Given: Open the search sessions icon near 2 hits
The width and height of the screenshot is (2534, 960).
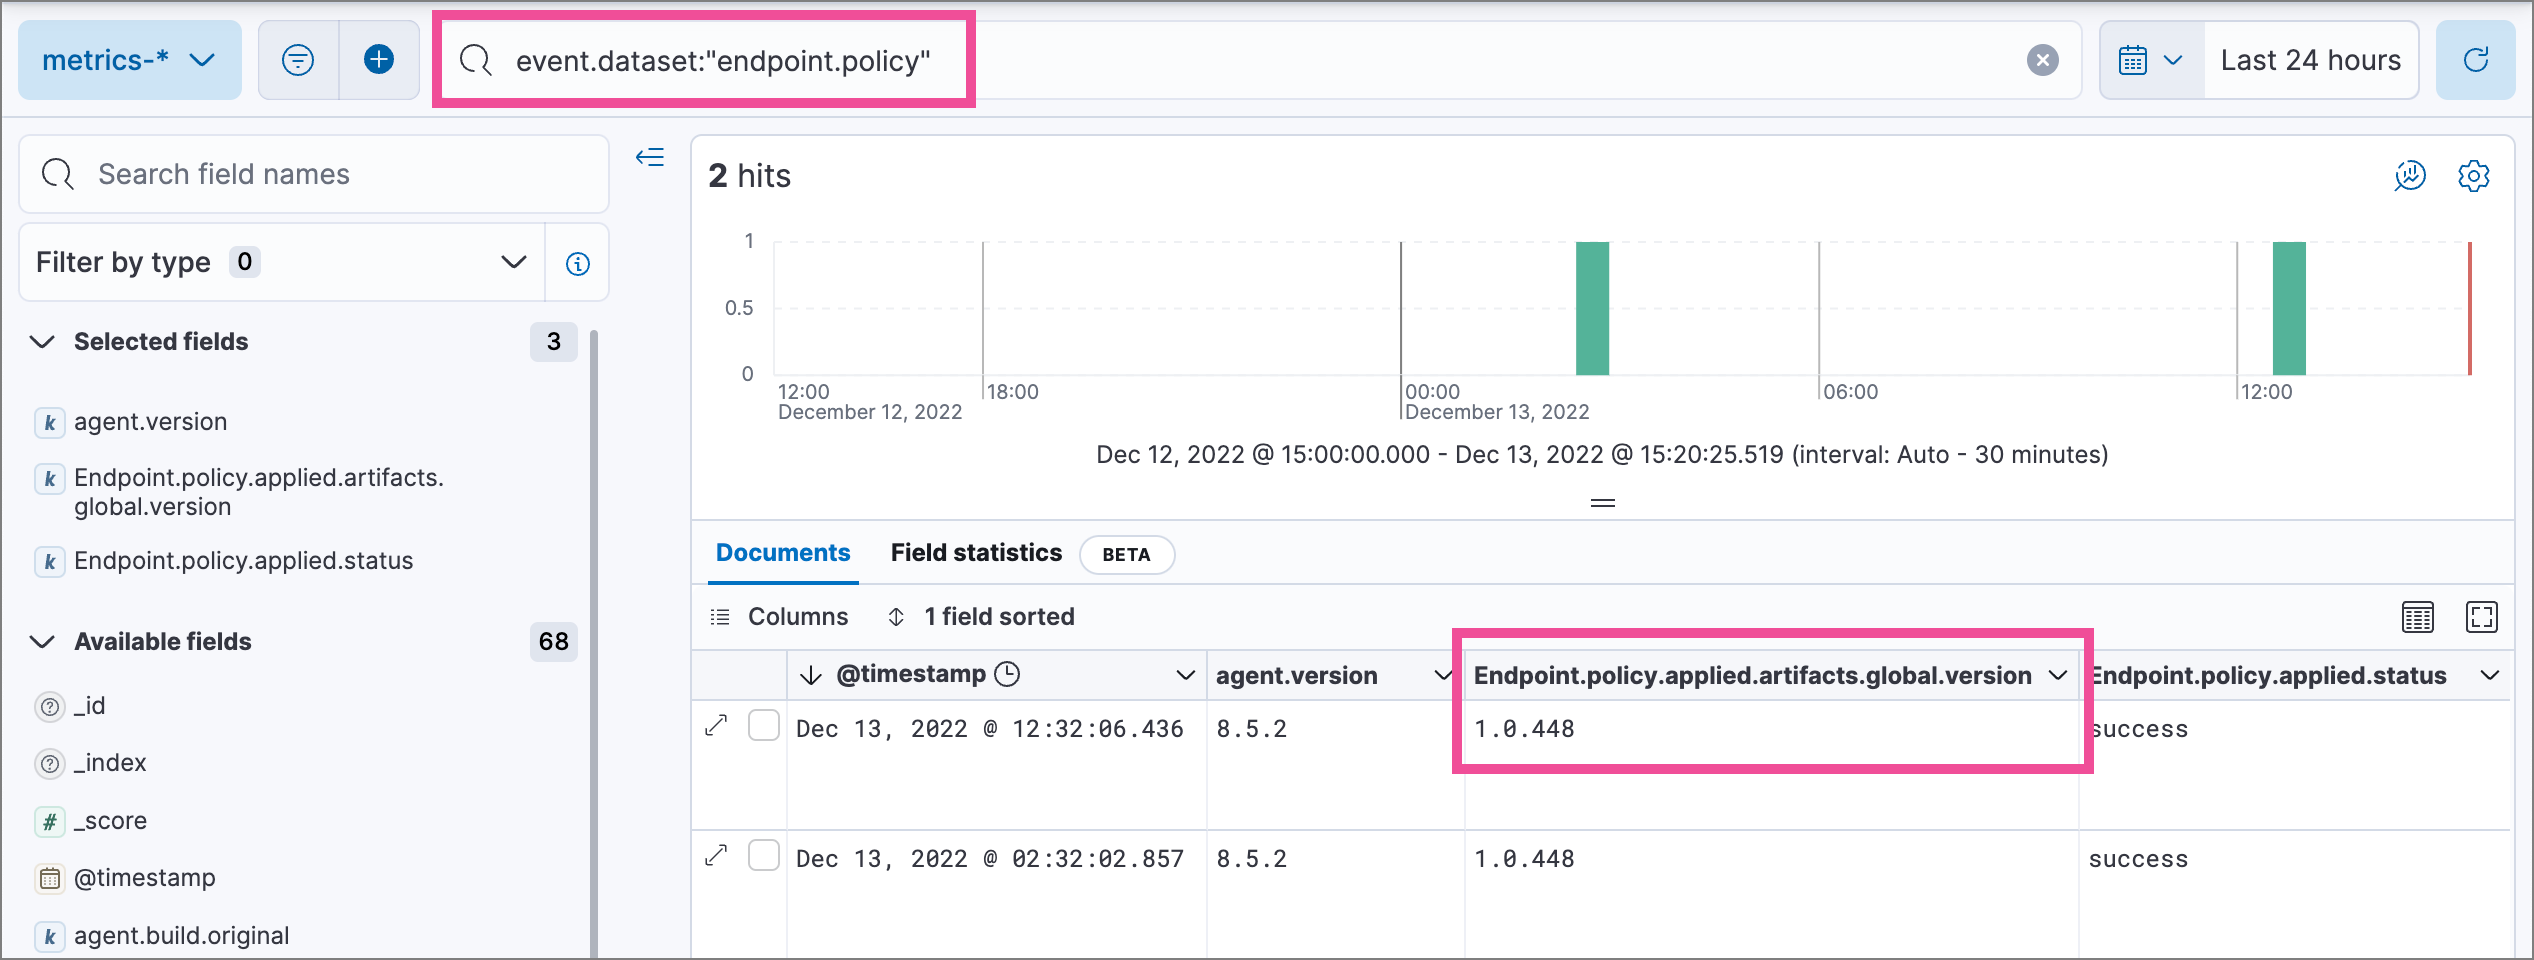Looking at the screenshot, I should (x=2411, y=175).
